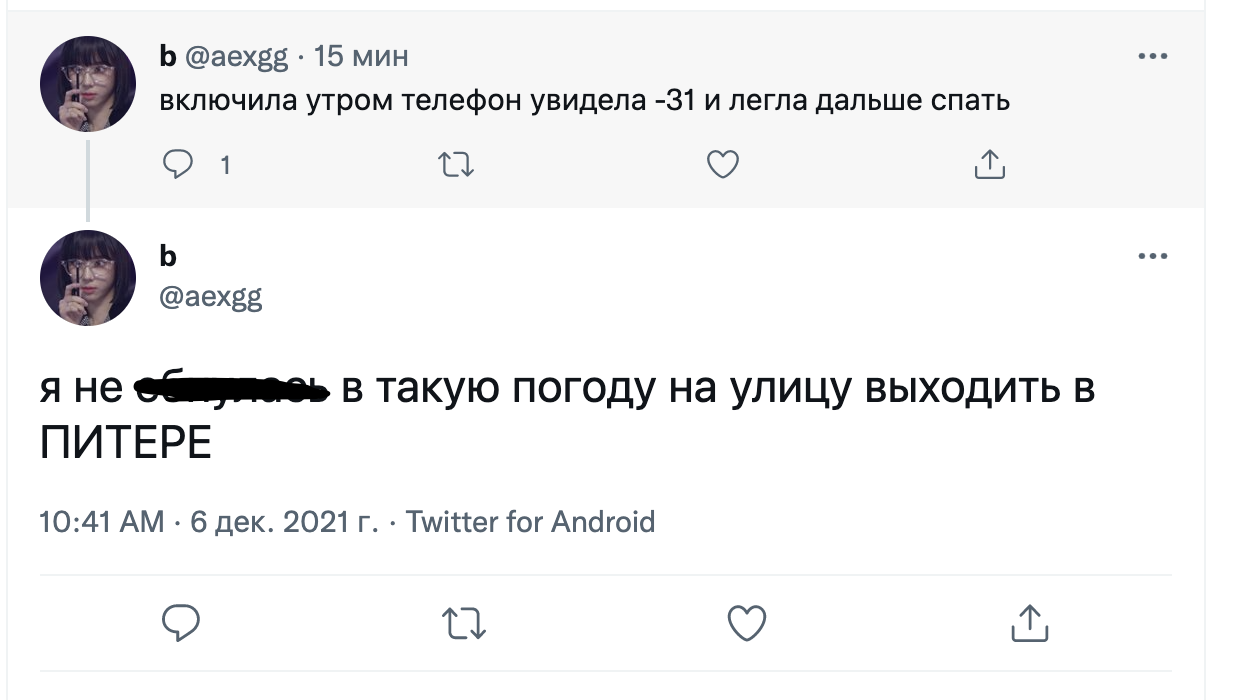
Task: Open profile picture on the first tweet
Action: coord(88,85)
